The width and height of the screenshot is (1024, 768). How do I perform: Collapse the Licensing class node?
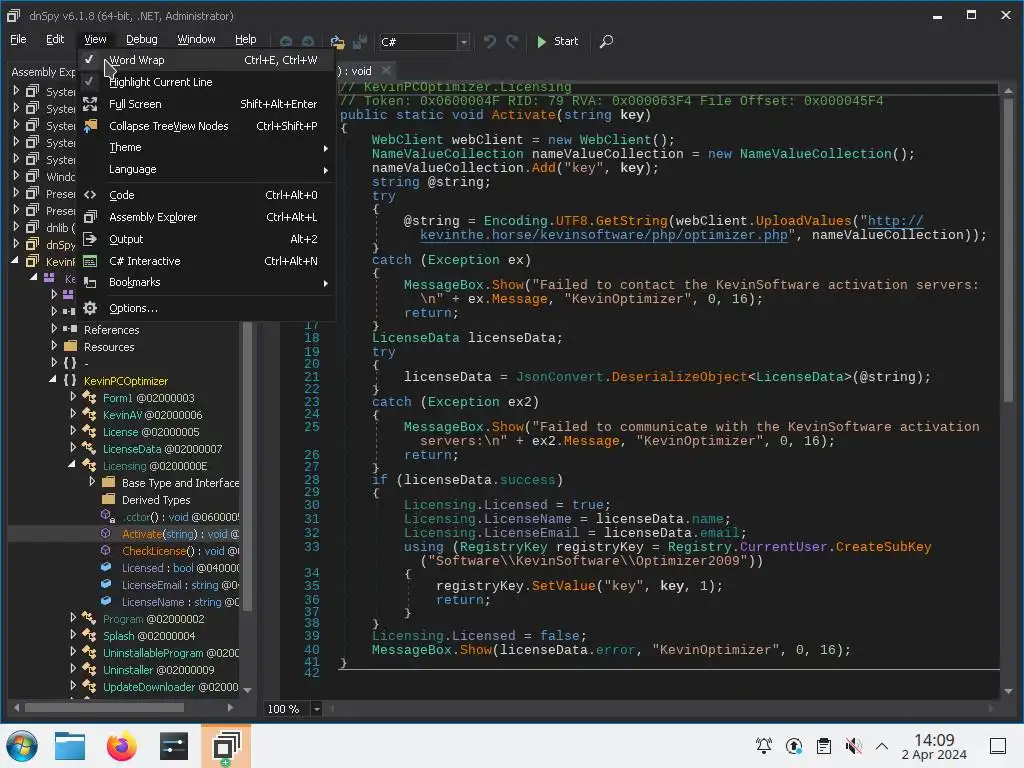click(72, 465)
